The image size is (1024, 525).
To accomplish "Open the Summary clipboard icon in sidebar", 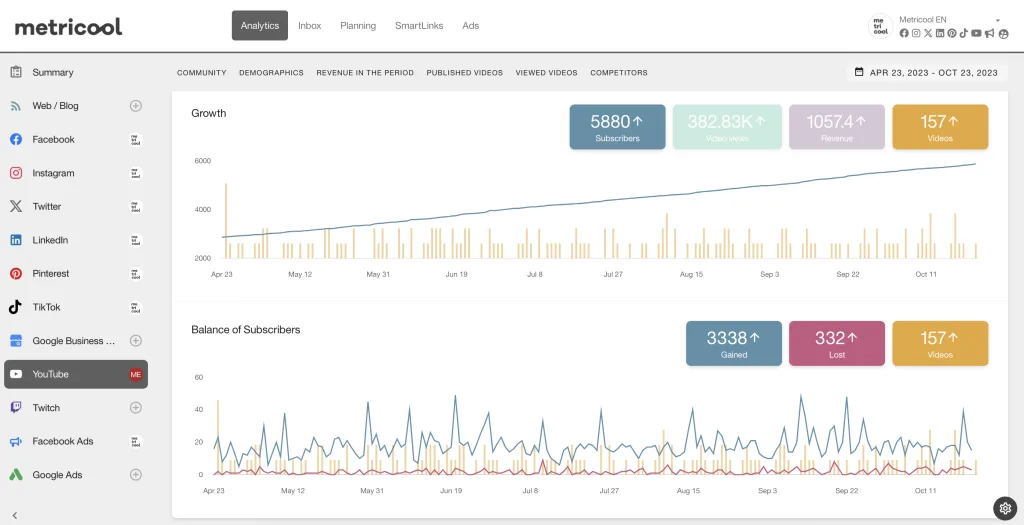I will (x=16, y=72).
